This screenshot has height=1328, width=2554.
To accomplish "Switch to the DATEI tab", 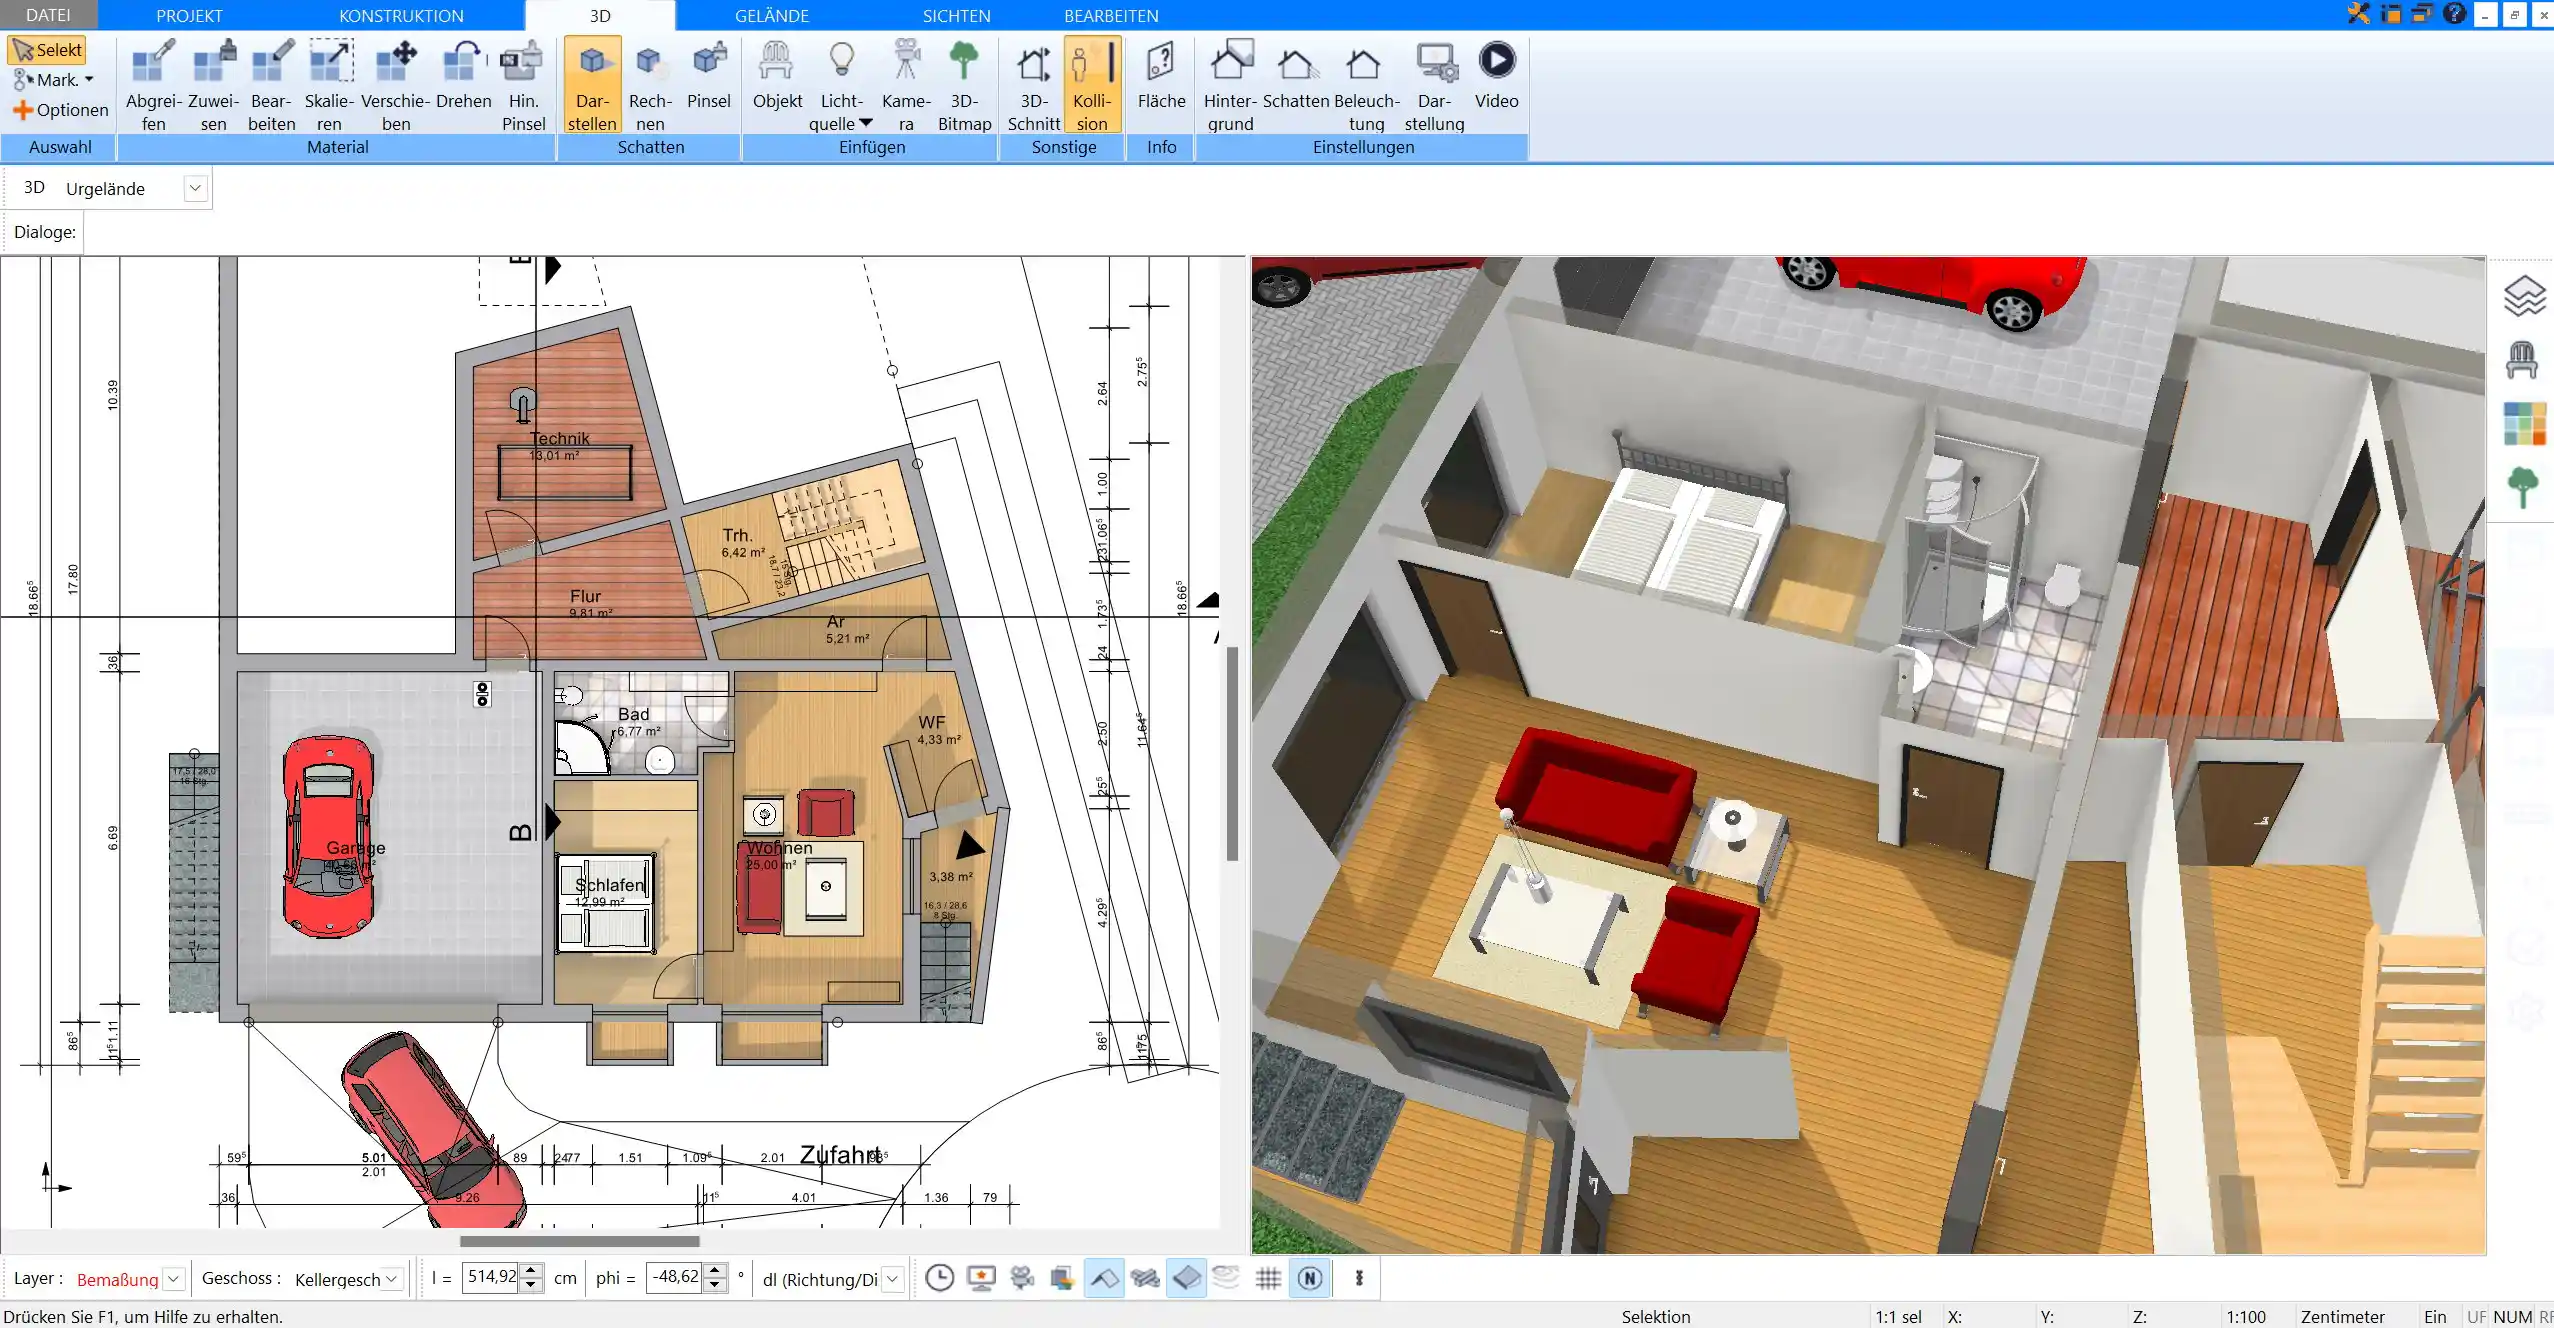I will point(48,15).
